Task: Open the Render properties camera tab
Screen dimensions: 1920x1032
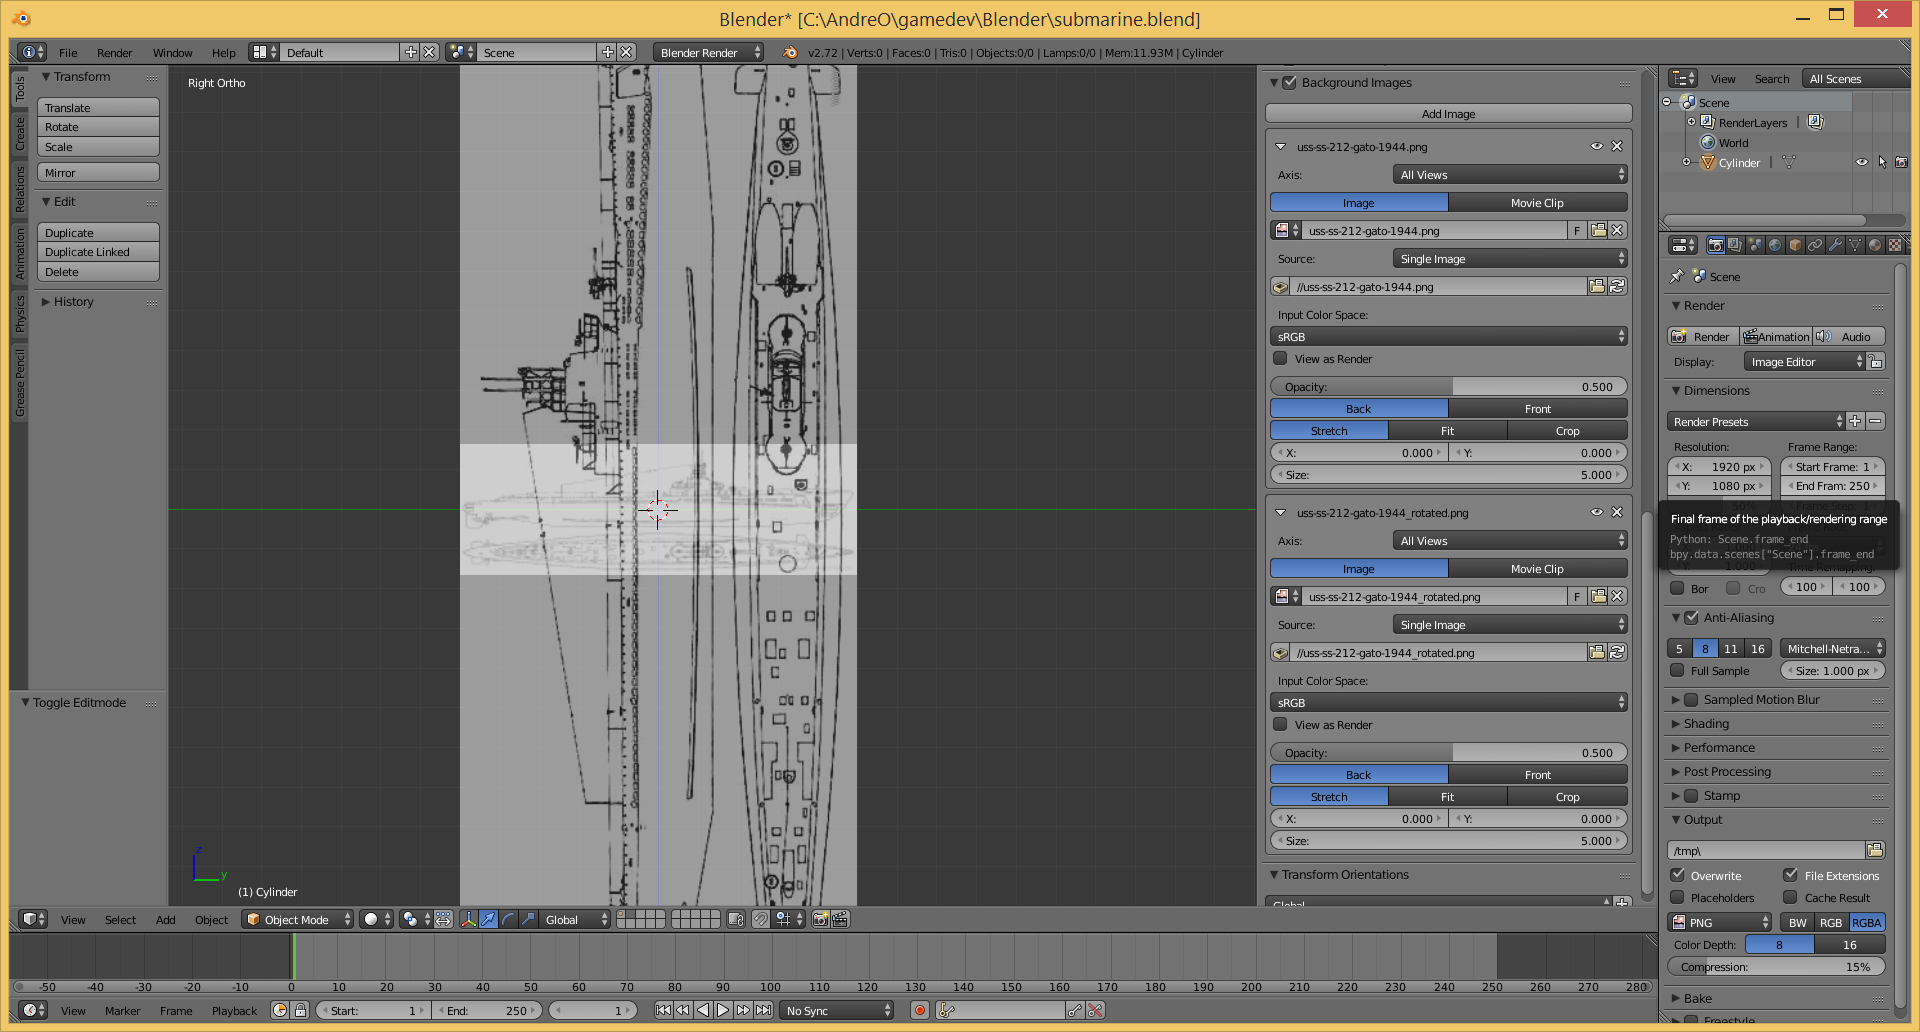Action: pyautogui.click(x=1716, y=245)
